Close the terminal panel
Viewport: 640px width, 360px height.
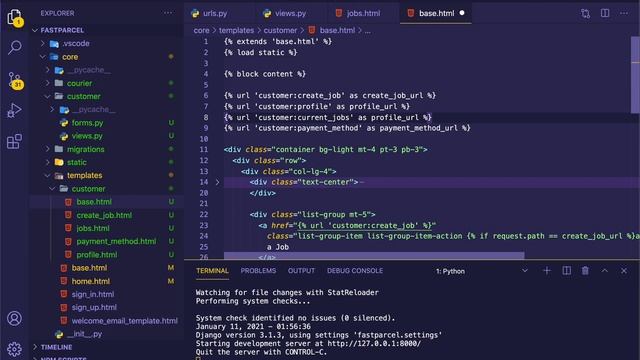point(624,271)
